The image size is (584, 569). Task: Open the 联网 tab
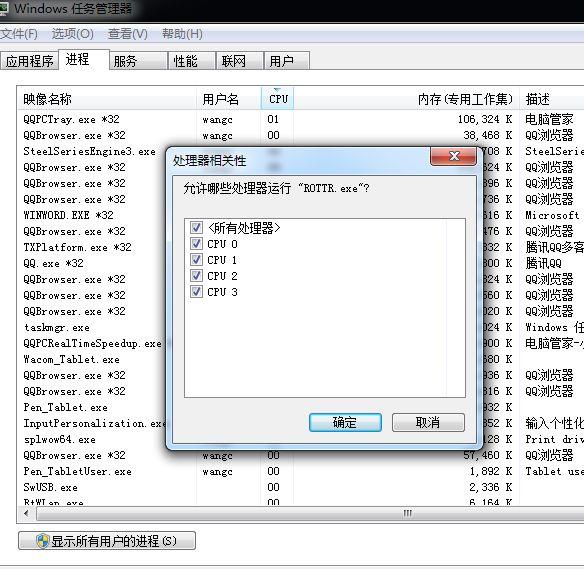(240, 61)
